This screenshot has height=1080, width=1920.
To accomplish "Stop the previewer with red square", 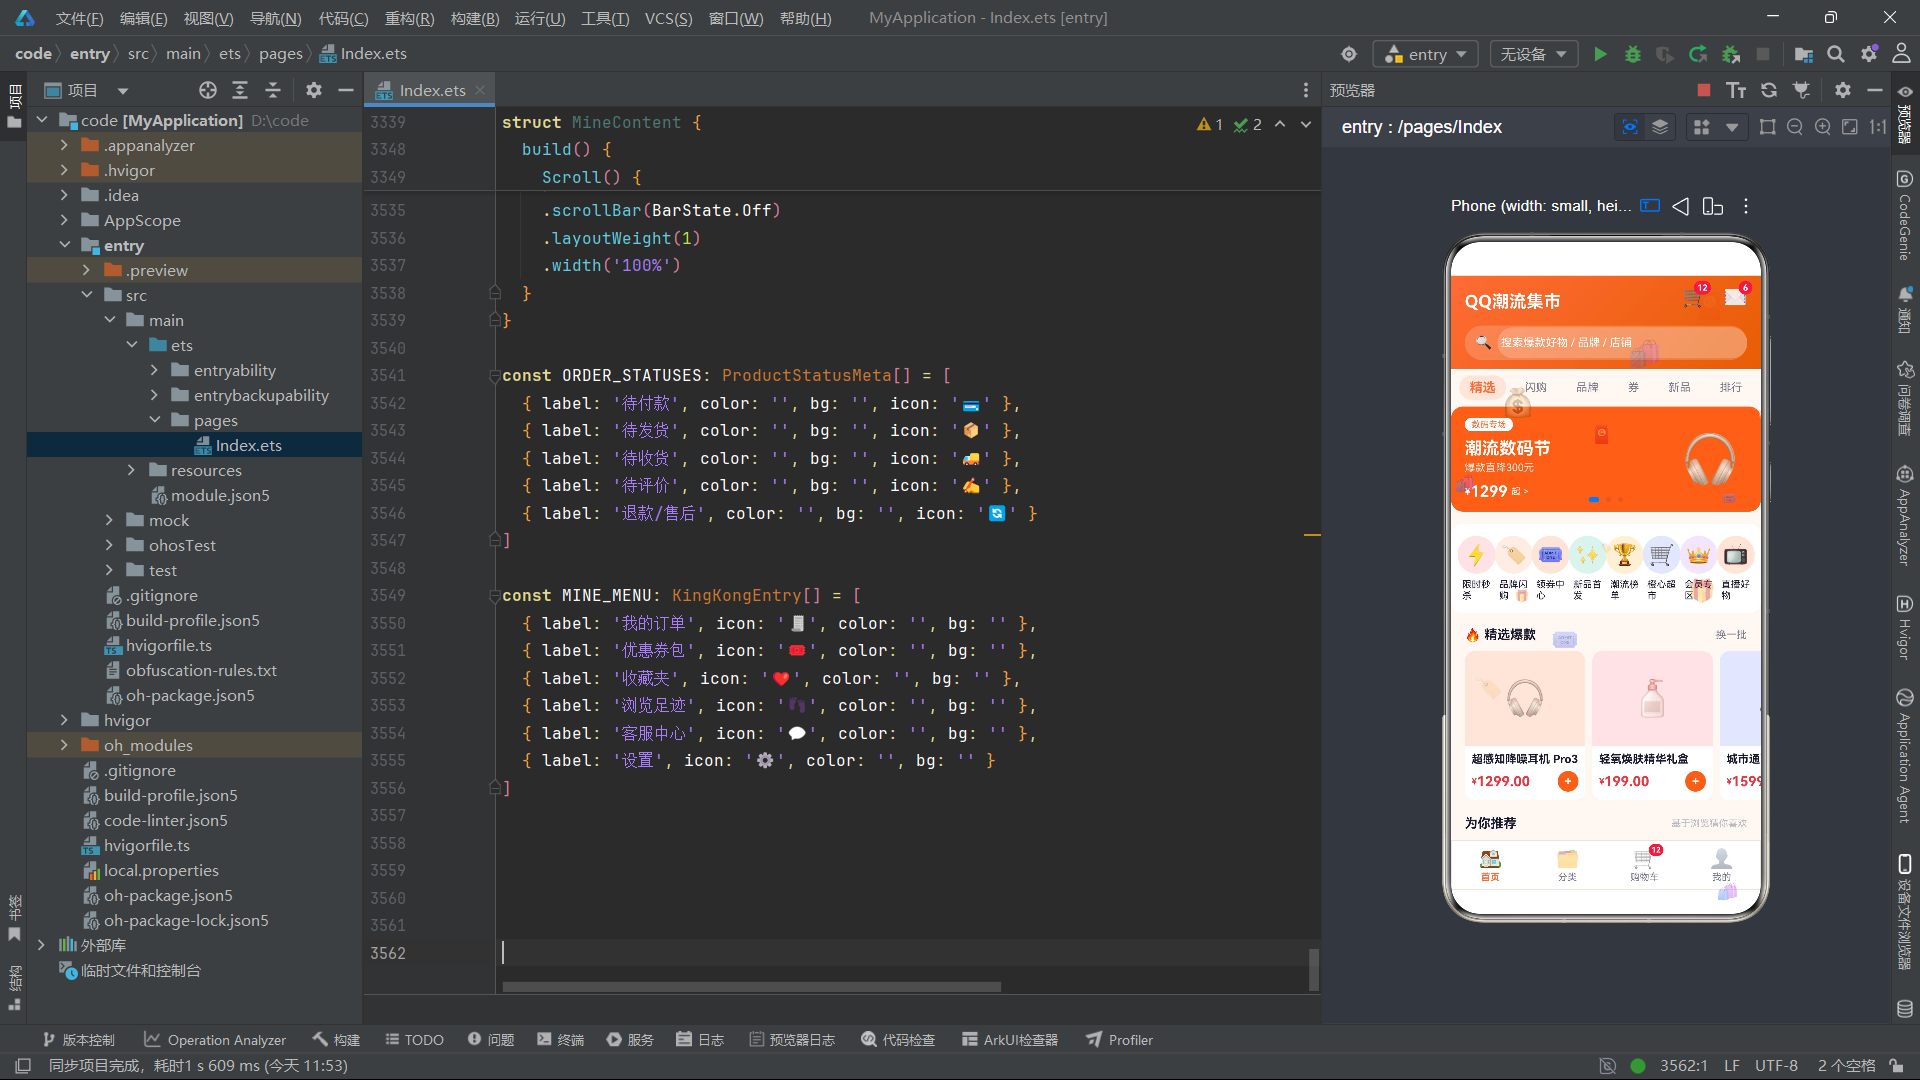I will (1704, 90).
